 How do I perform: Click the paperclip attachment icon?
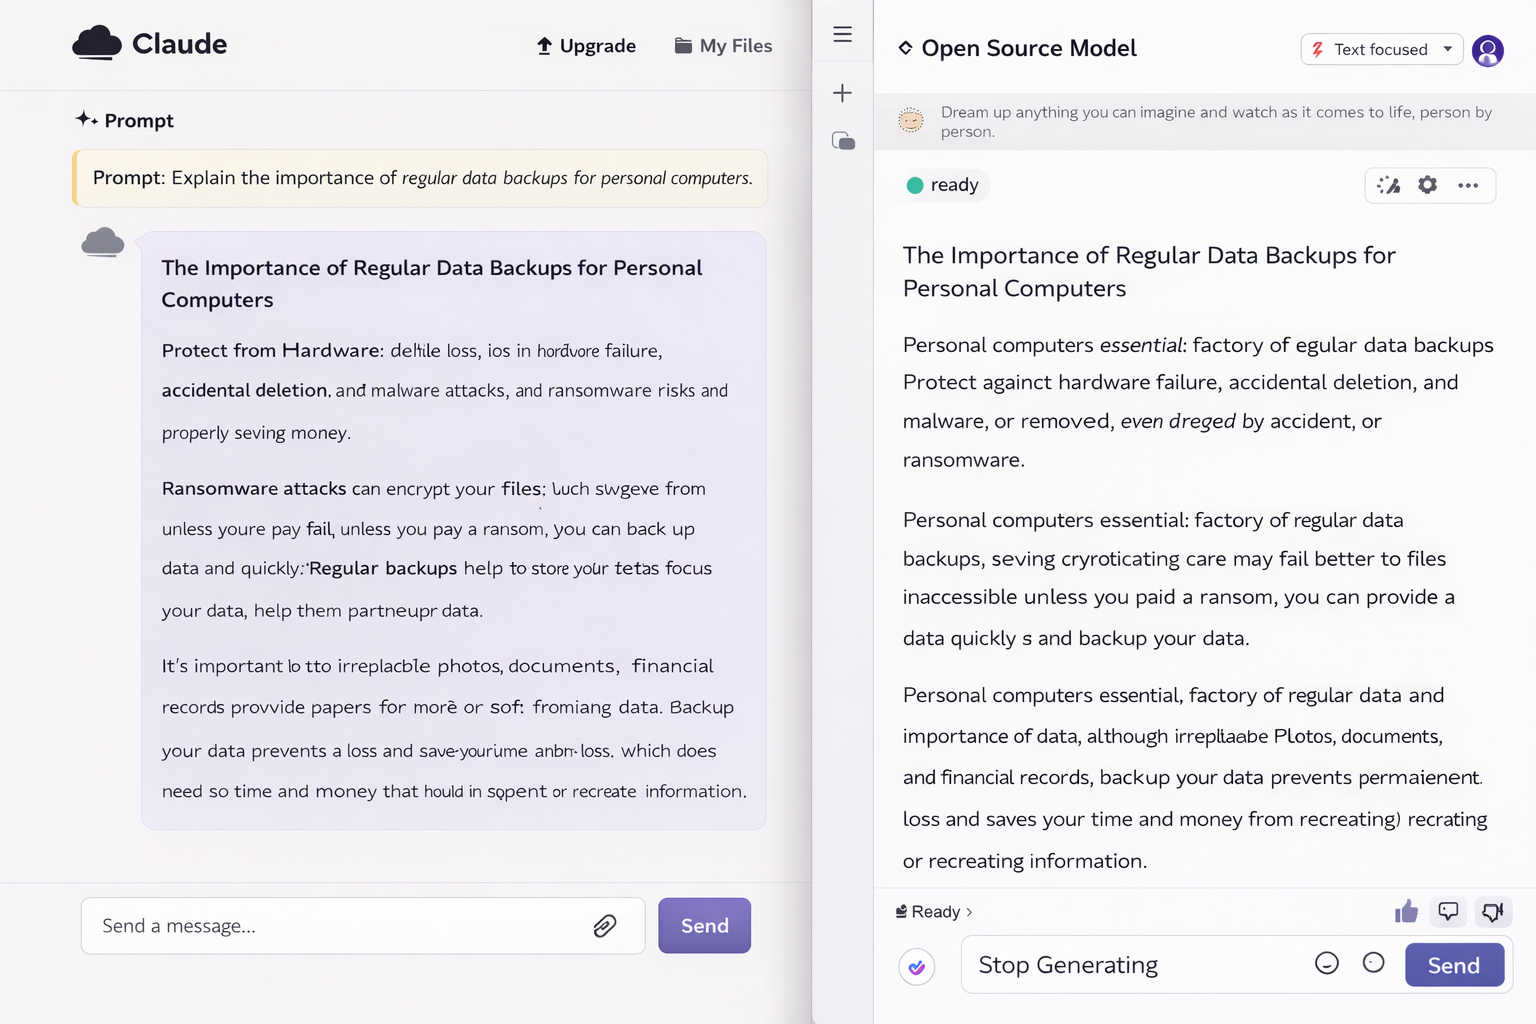(x=604, y=926)
